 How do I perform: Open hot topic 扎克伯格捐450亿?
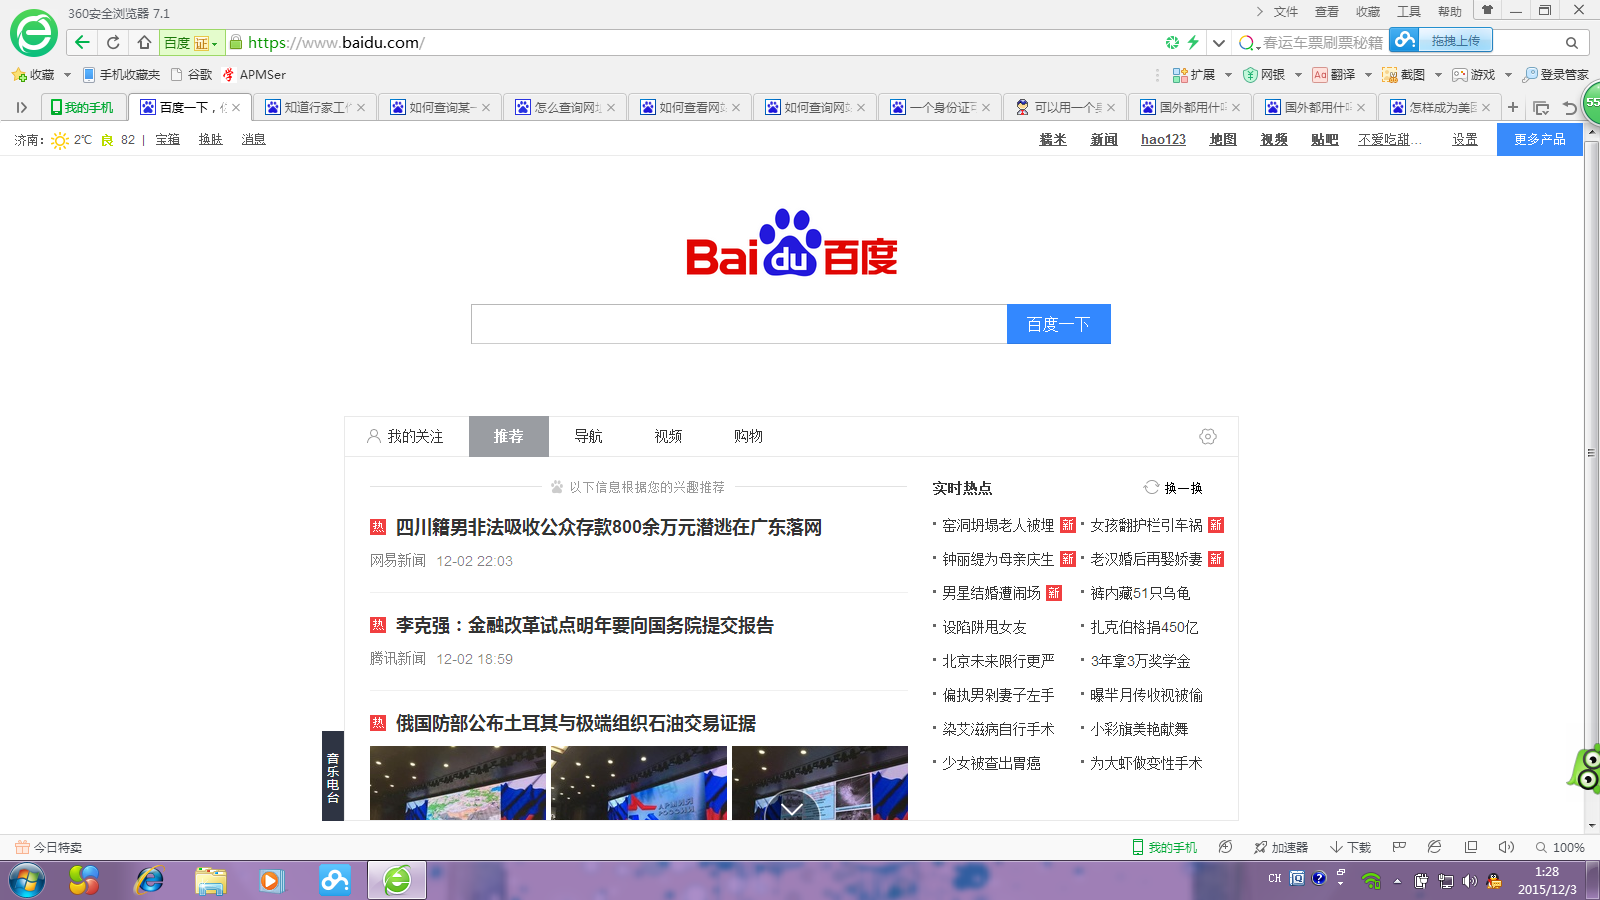(x=1144, y=627)
